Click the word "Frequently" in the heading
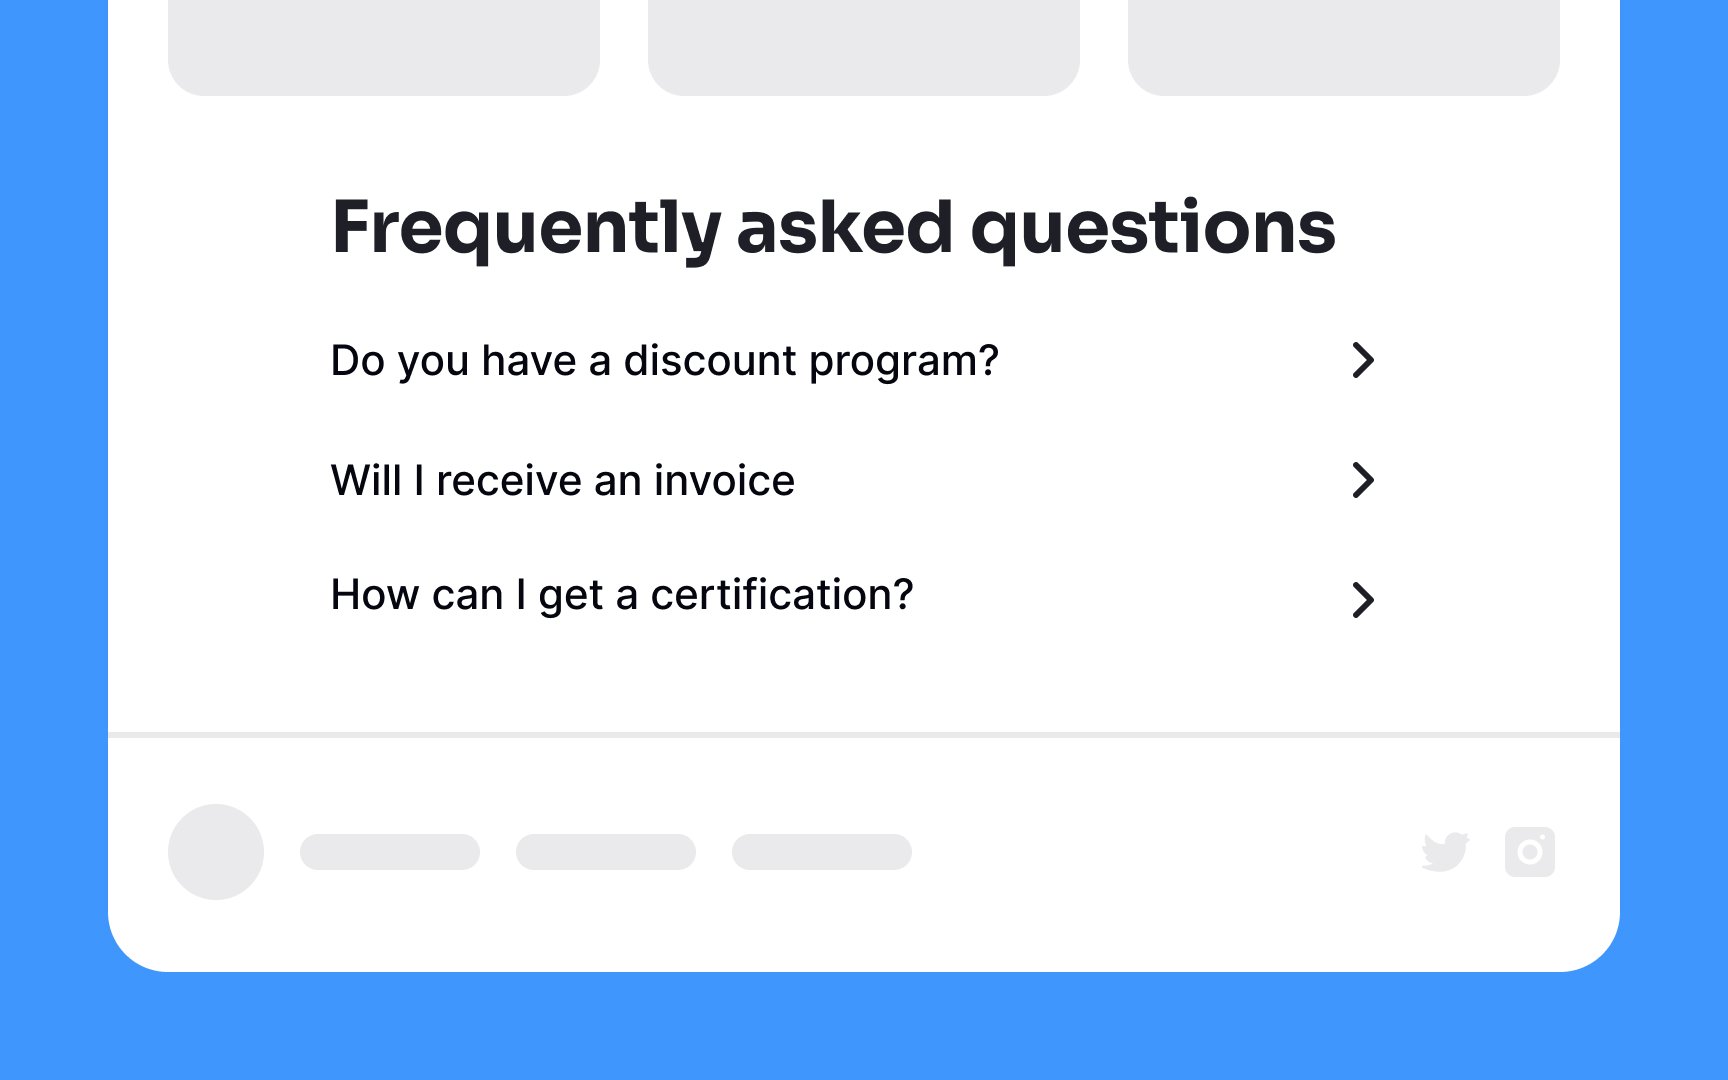The image size is (1728, 1080). [527, 229]
